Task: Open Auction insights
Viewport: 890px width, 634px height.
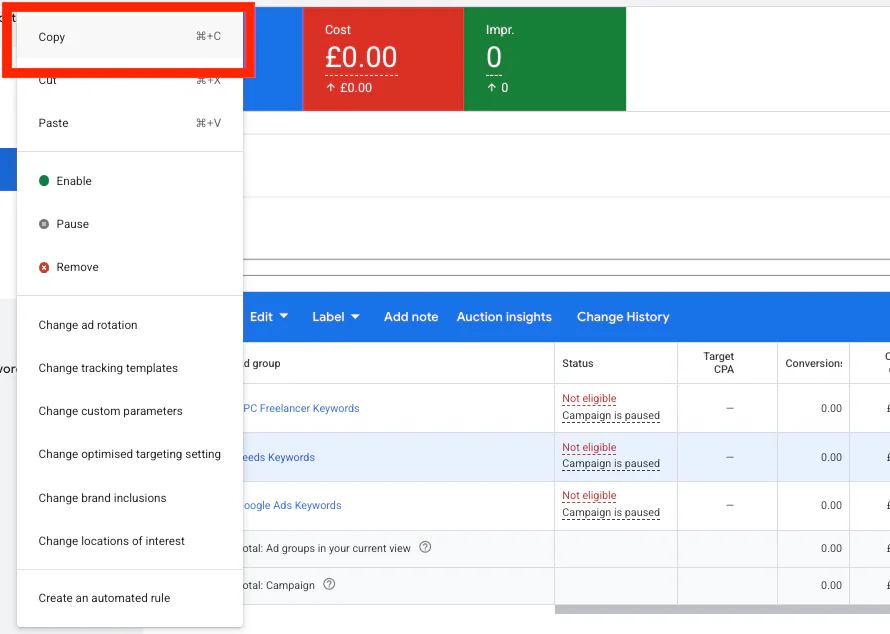Action: (x=504, y=317)
